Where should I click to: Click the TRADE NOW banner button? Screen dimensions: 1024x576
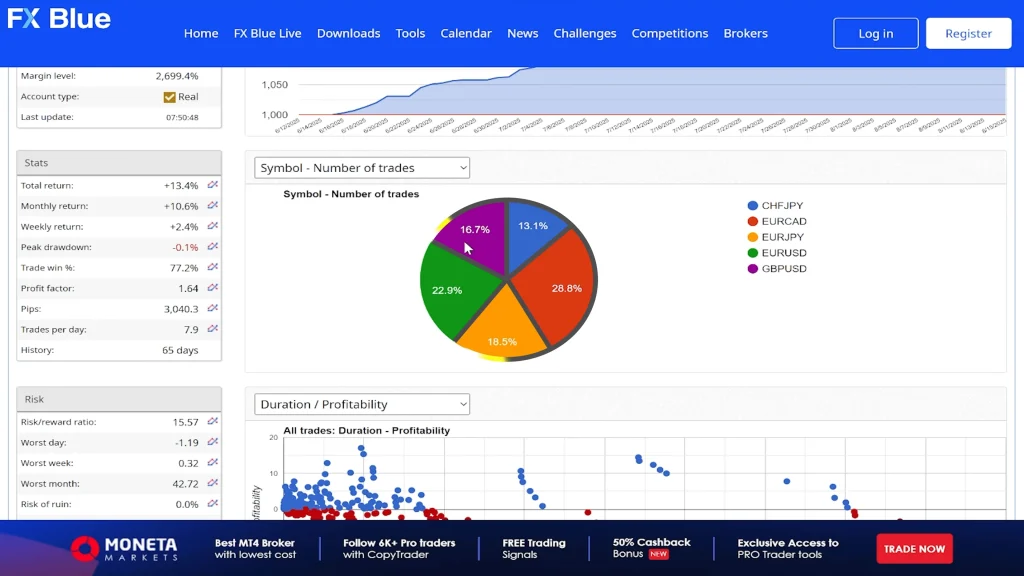[914, 548]
